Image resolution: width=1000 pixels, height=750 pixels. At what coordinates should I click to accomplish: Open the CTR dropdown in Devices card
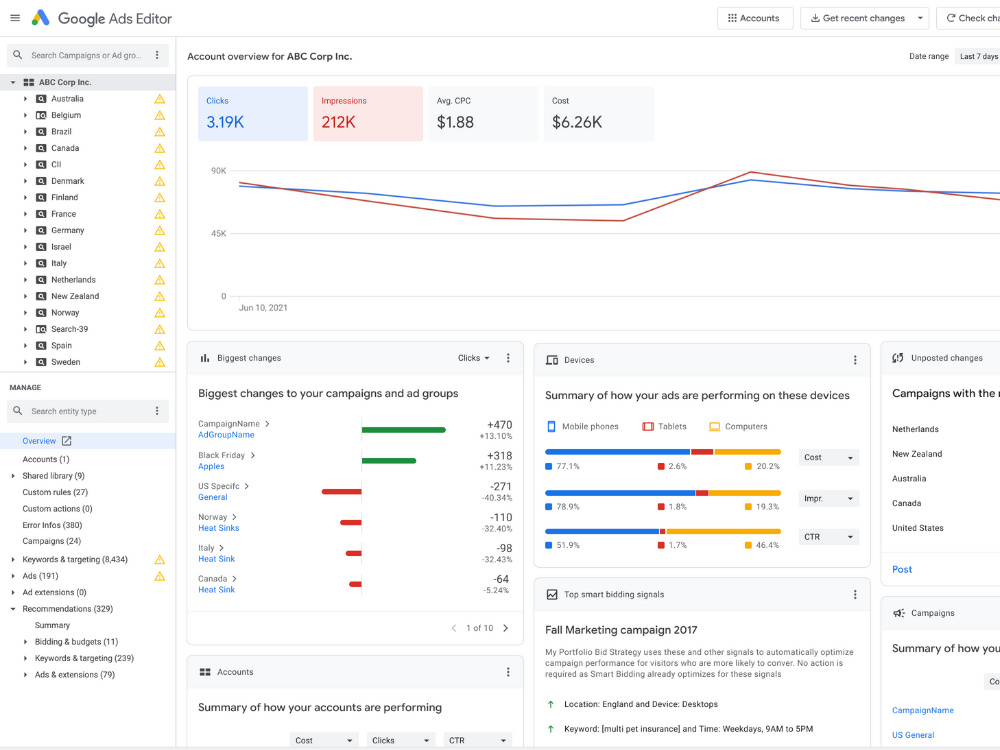coord(828,537)
